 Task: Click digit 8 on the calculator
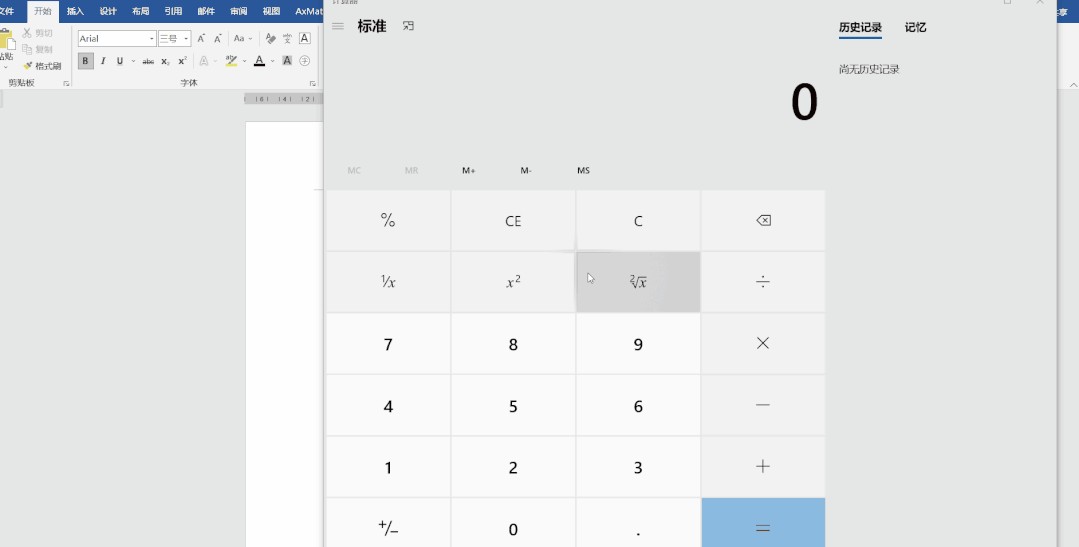pyautogui.click(x=513, y=343)
